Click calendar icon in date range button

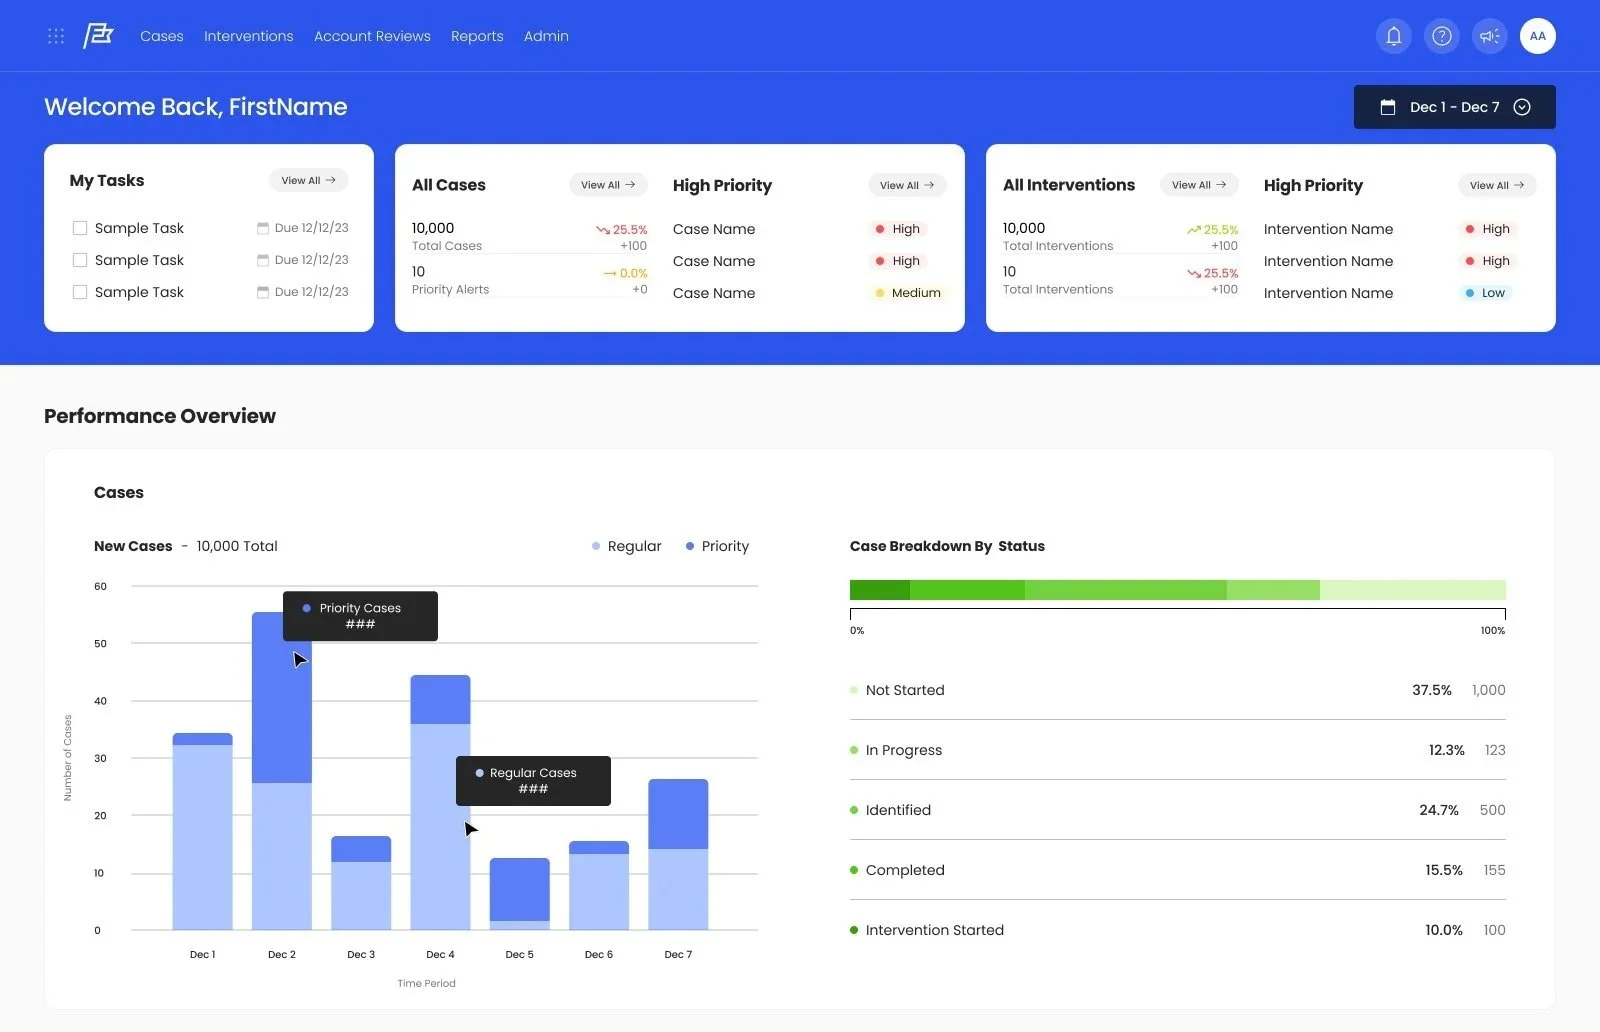pos(1387,107)
